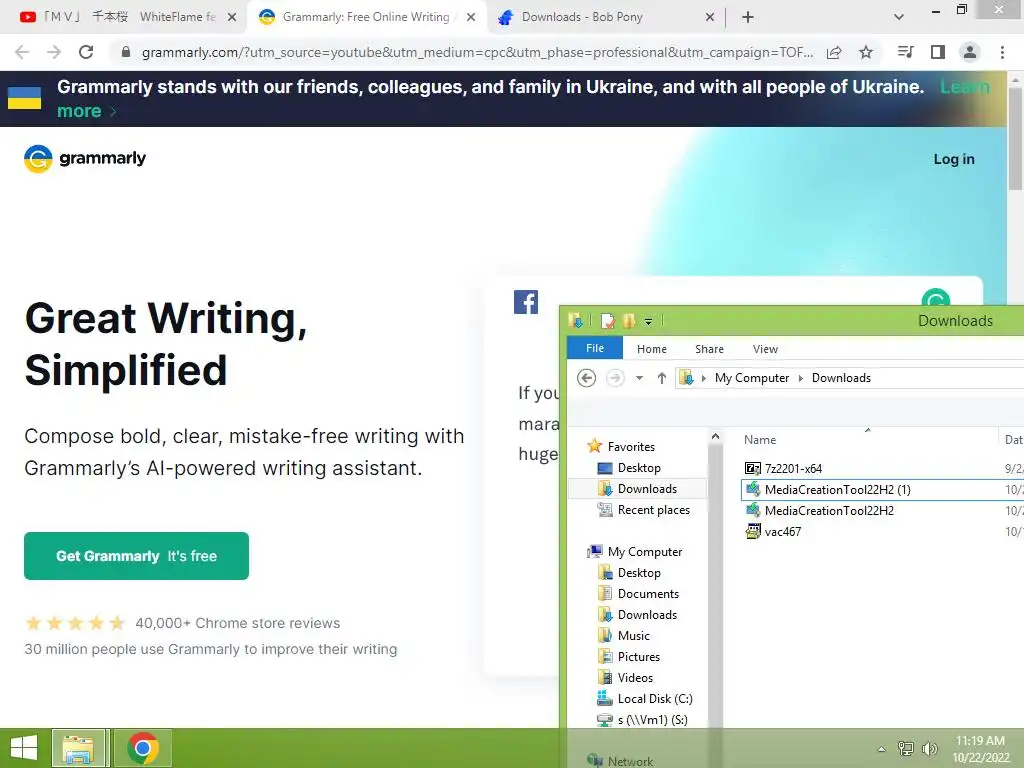Click the Chrome forward navigation arrow
The height and width of the screenshot is (768, 1024).
click(x=54, y=52)
